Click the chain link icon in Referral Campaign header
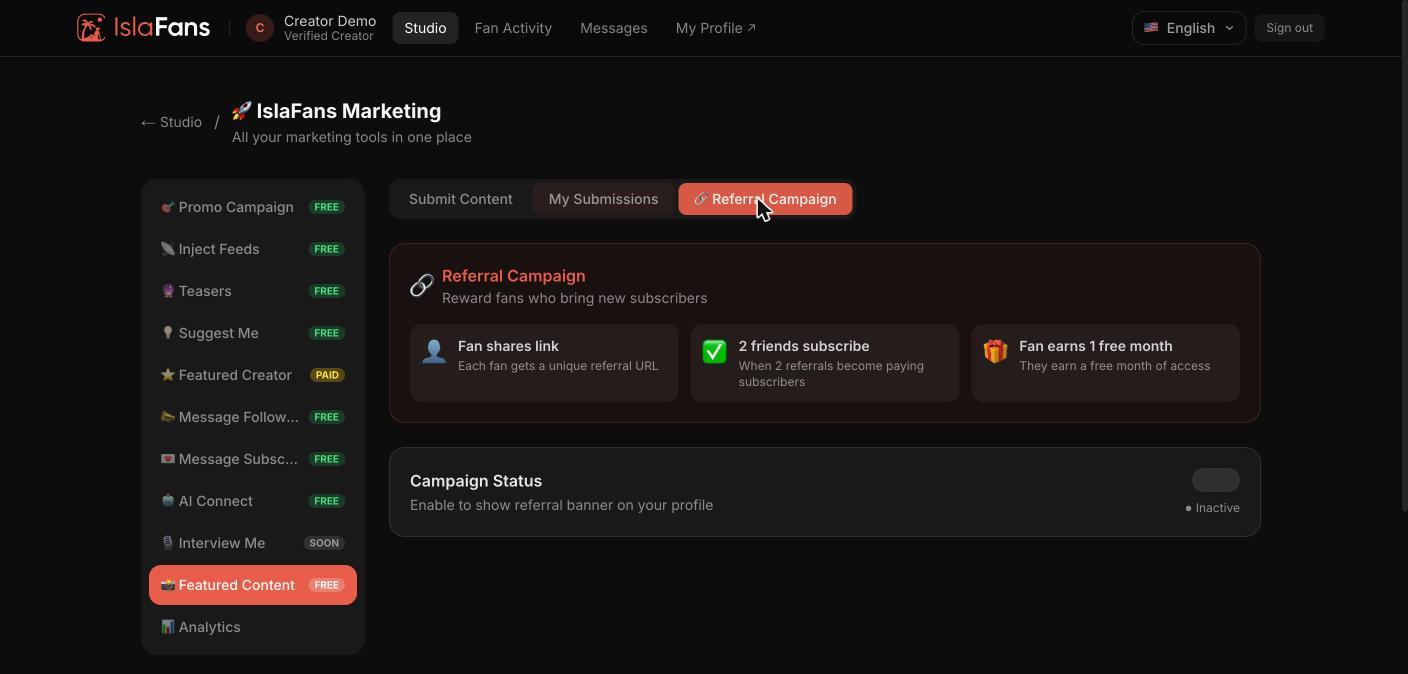 pos(422,285)
